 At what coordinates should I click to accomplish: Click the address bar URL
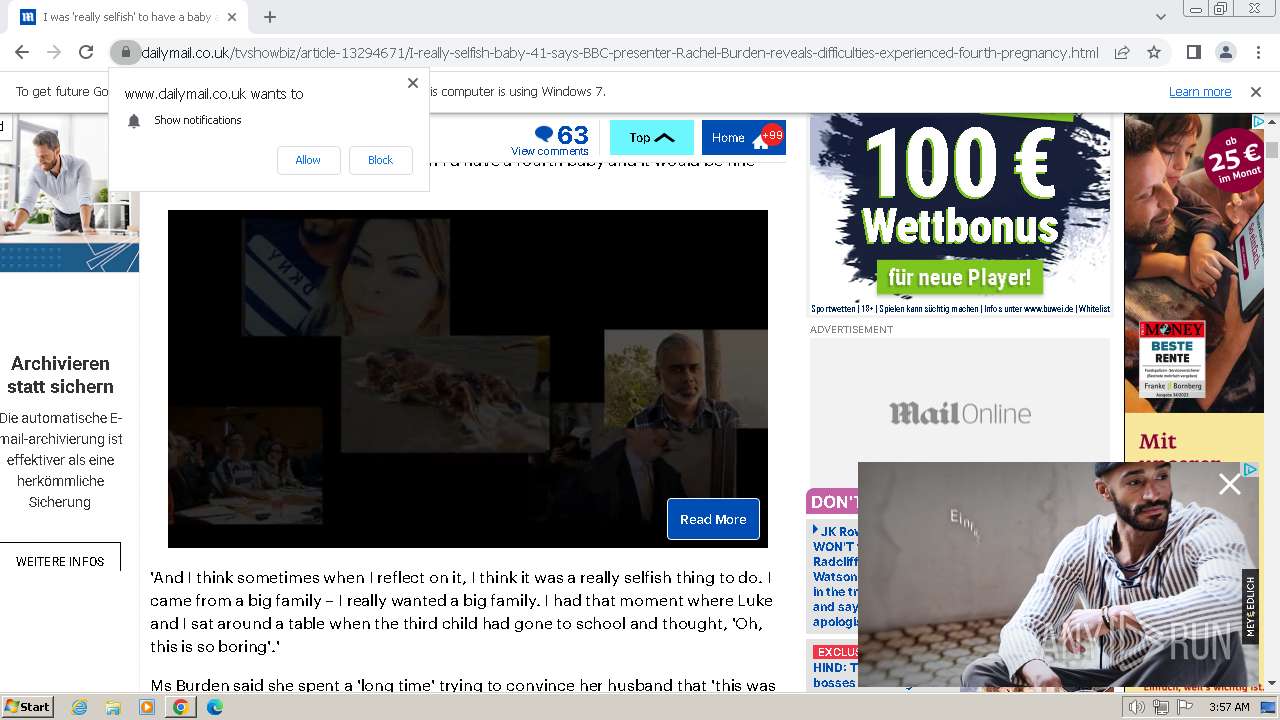[619, 52]
